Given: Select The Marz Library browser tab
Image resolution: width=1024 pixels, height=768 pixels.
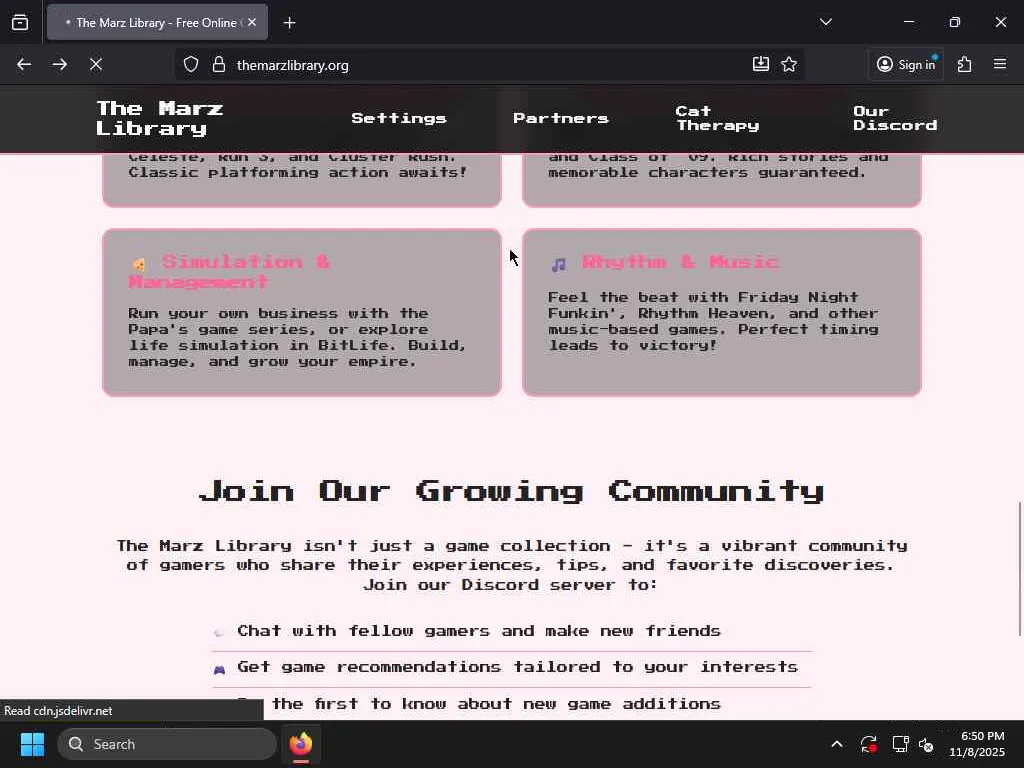Looking at the screenshot, I should click(157, 22).
